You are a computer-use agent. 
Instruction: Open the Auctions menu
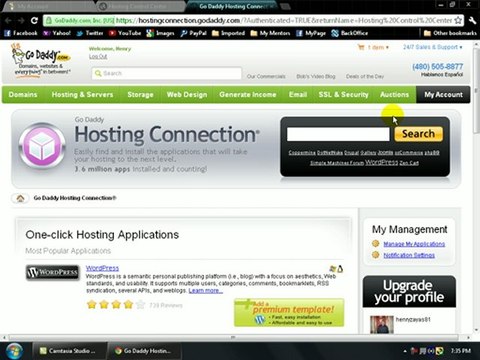point(394,95)
